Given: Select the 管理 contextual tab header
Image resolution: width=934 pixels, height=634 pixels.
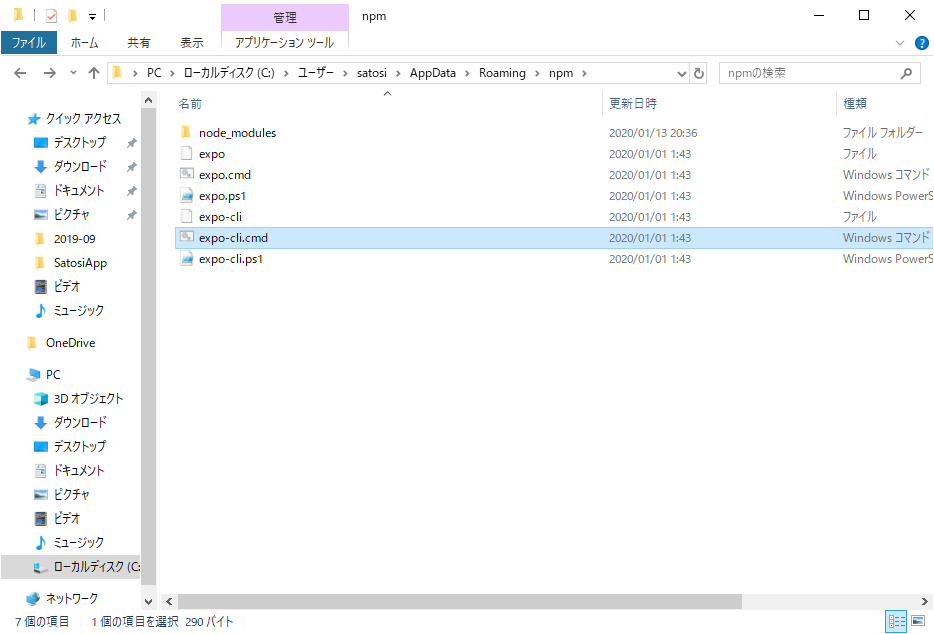Looking at the screenshot, I should pyautogui.click(x=285, y=17).
